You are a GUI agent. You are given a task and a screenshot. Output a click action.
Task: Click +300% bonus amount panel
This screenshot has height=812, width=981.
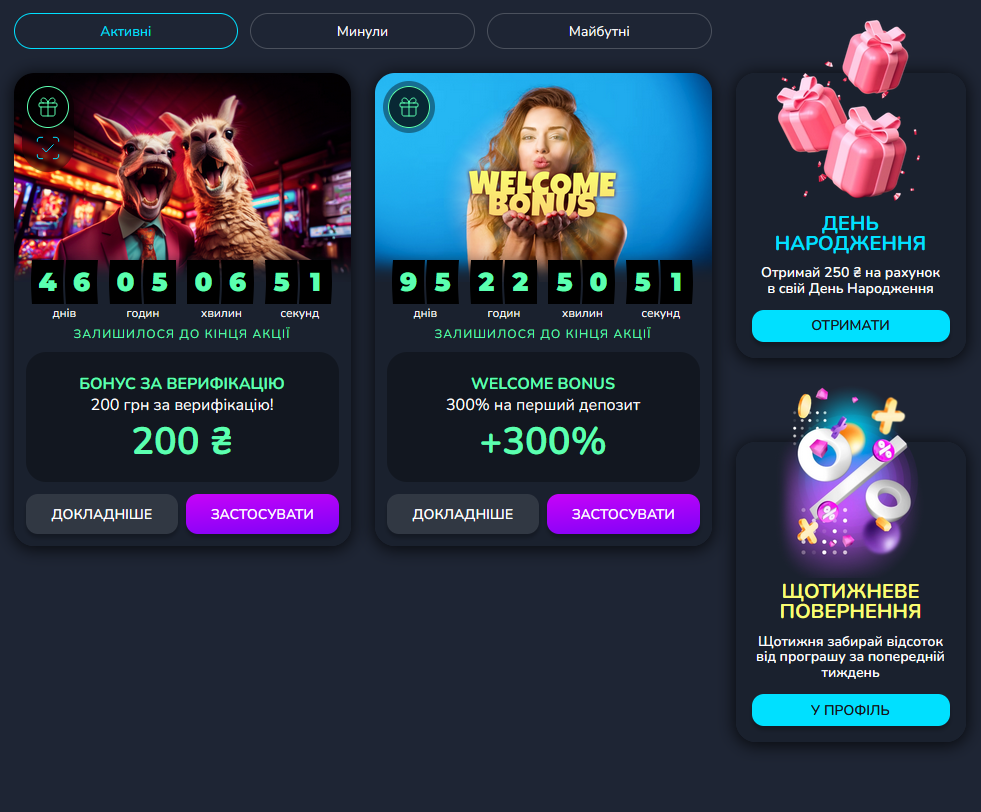pos(543,417)
